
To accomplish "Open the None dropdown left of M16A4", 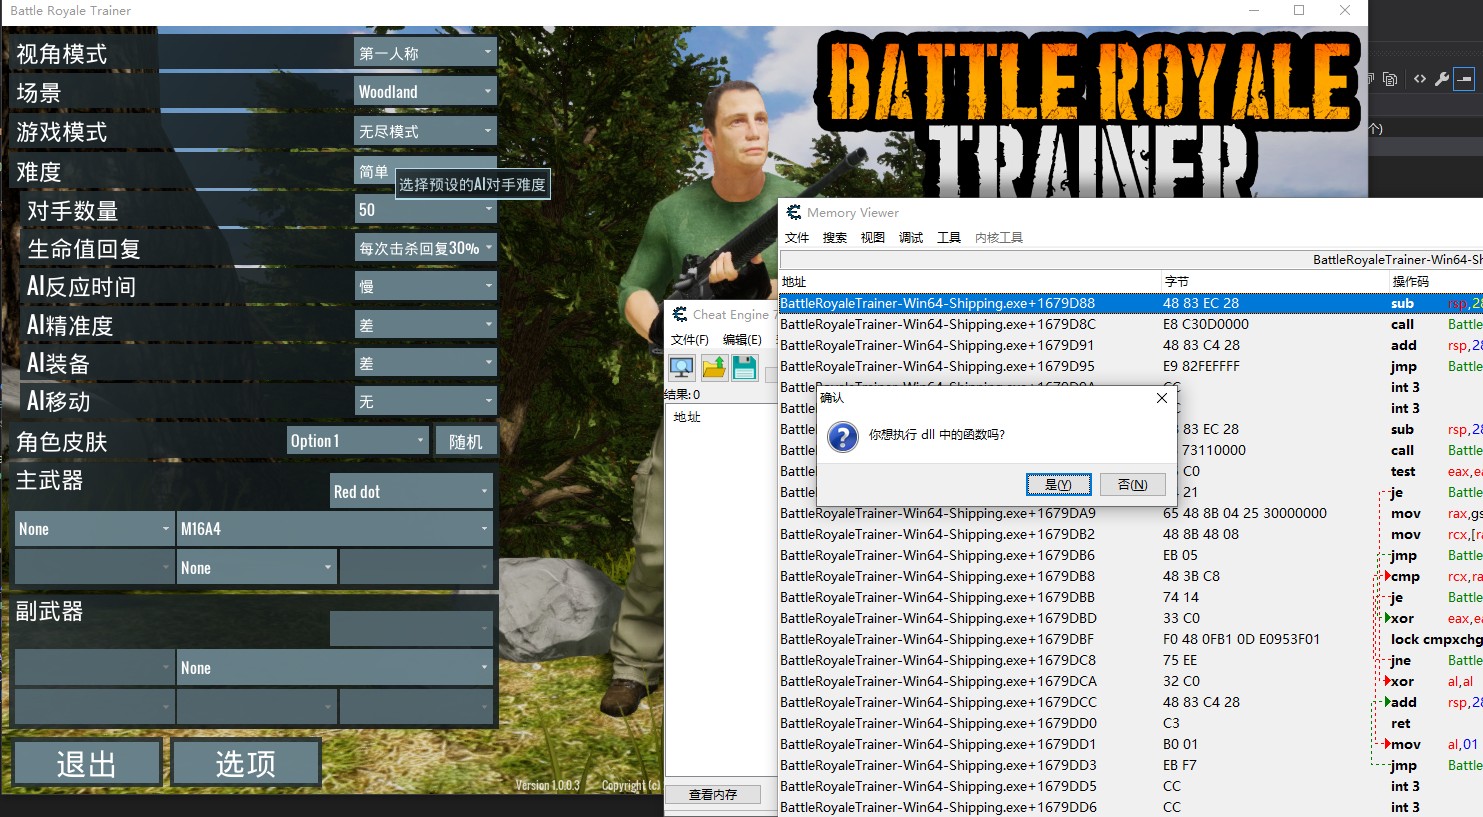I will [x=94, y=529].
